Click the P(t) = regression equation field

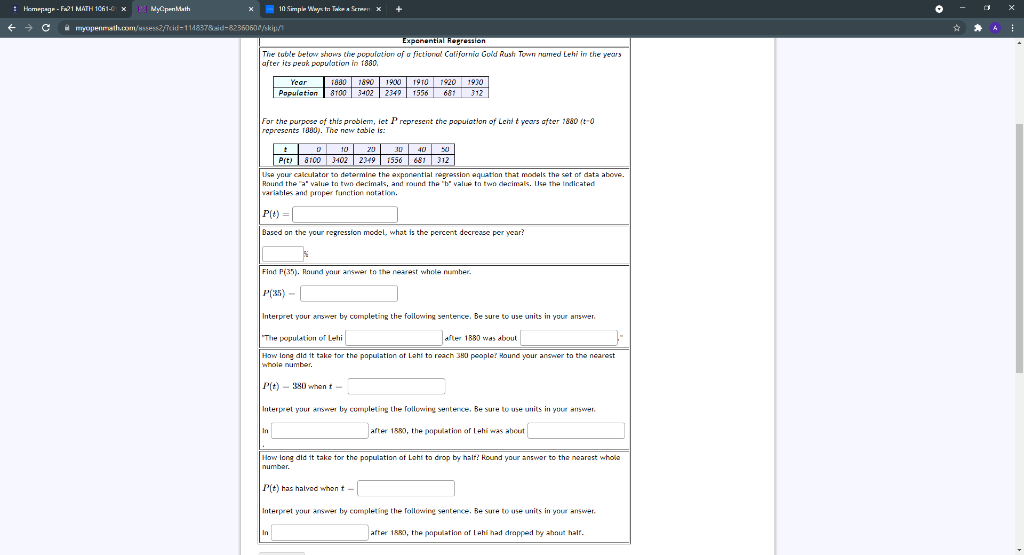(345, 214)
